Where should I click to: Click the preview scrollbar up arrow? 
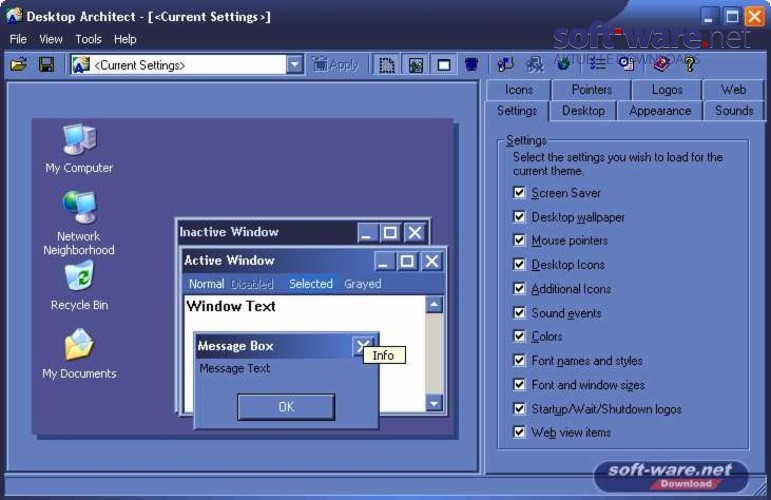tap(434, 304)
